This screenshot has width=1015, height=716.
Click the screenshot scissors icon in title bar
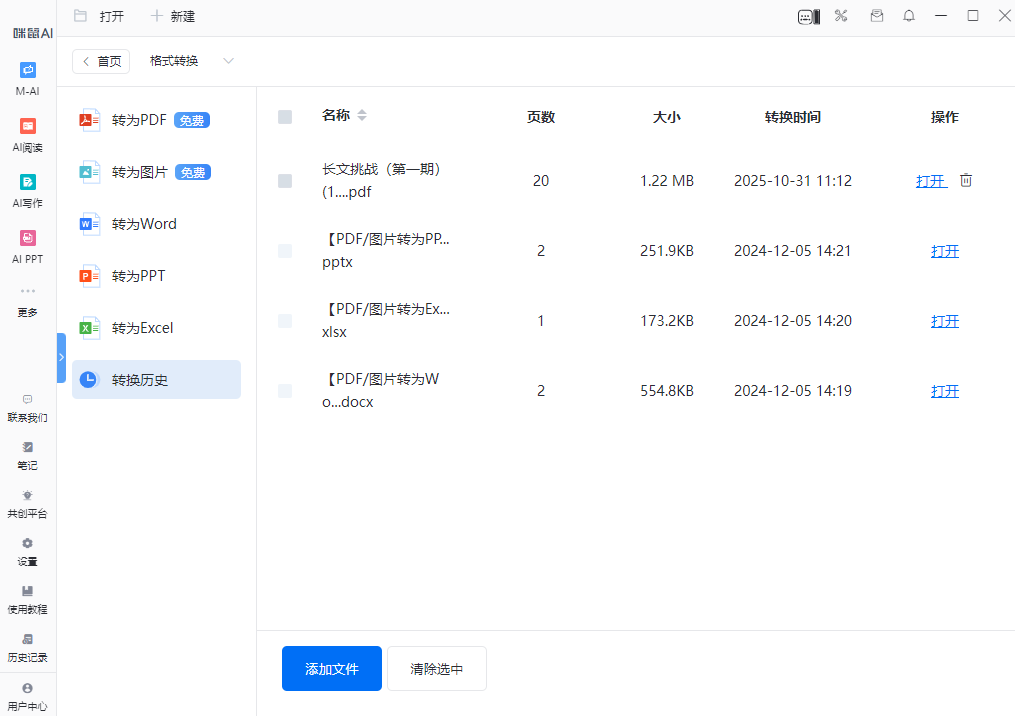841,16
